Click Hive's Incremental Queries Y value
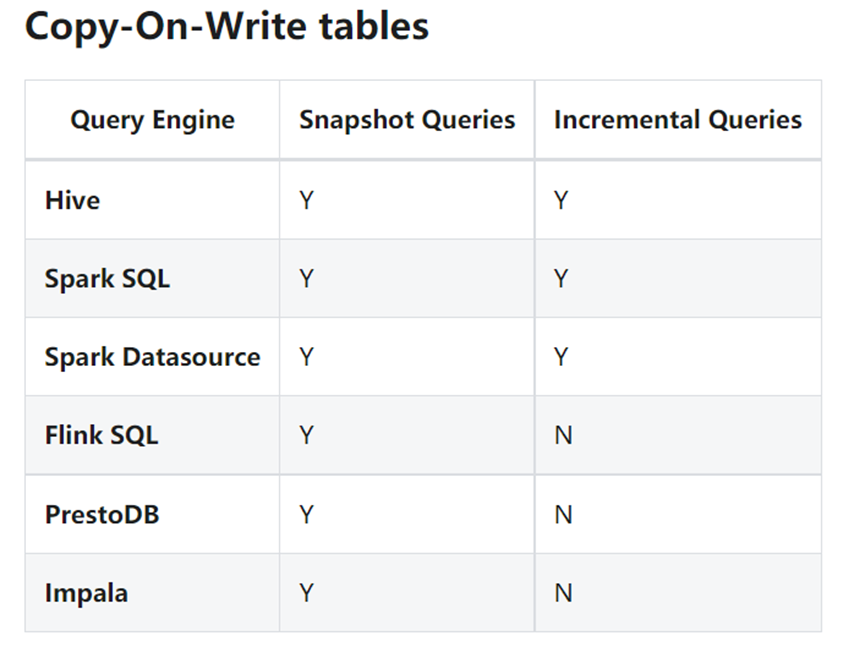The width and height of the screenshot is (865, 658). click(x=562, y=200)
